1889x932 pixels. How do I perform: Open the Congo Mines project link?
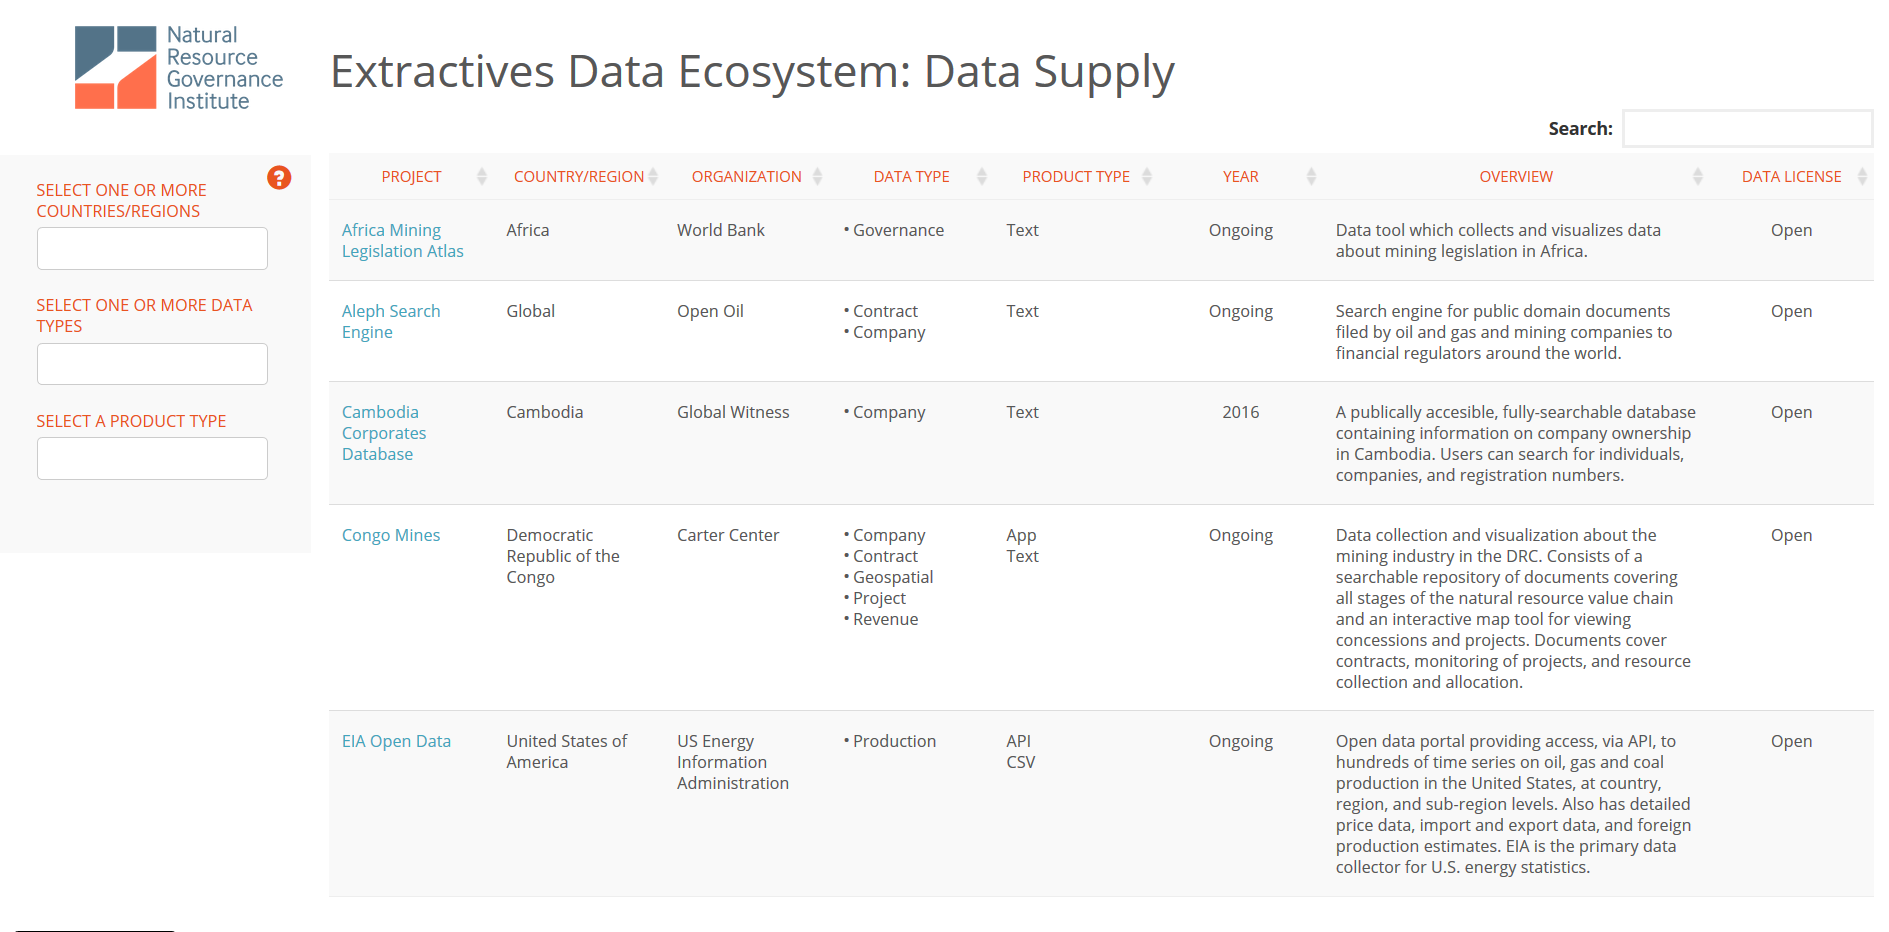click(x=390, y=535)
